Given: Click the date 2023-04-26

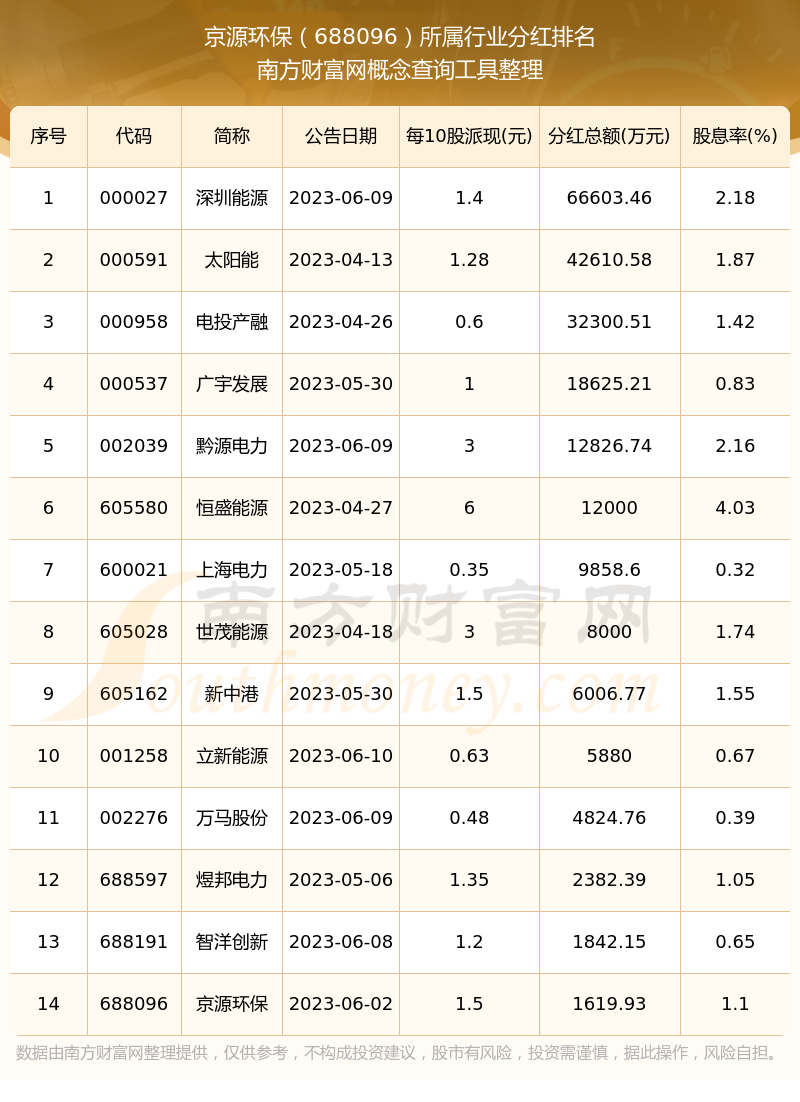Looking at the screenshot, I should 341,322.
